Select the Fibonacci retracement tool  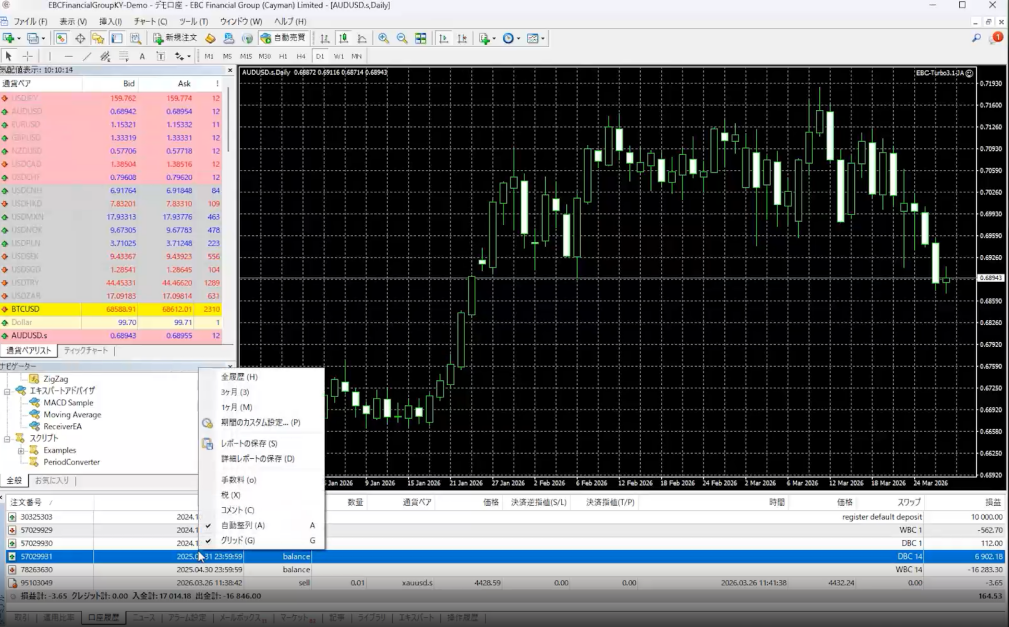124,57
